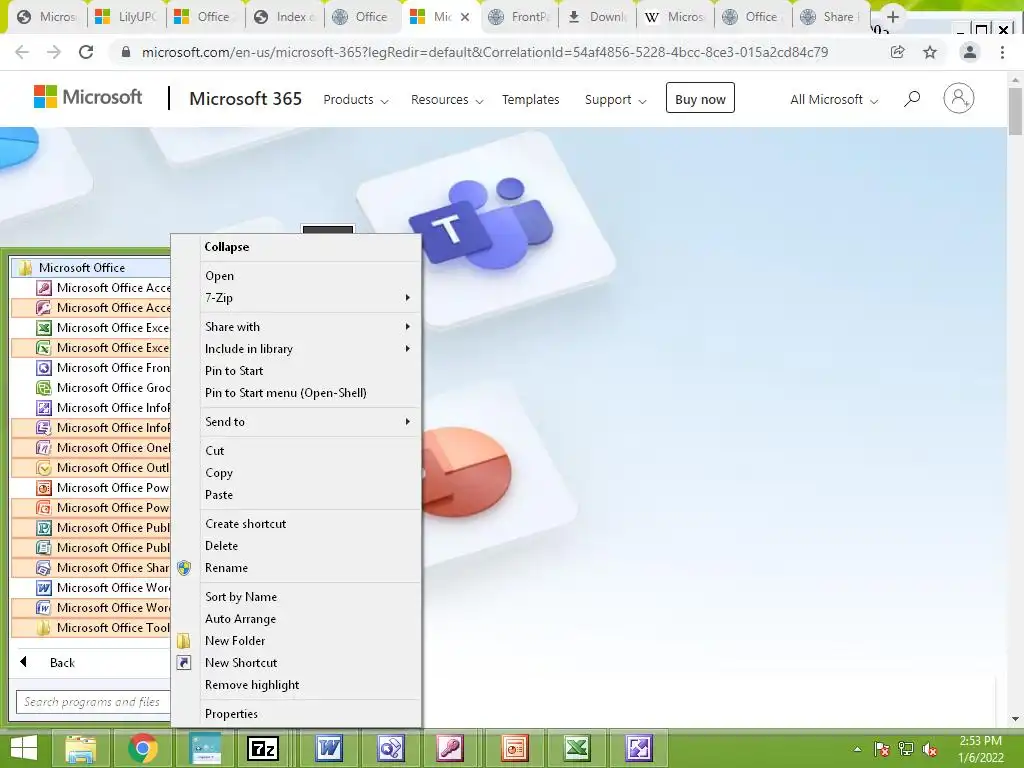Open the Templates link
Viewport: 1024px width, 768px height.
pyautogui.click(x=530, y=100)
